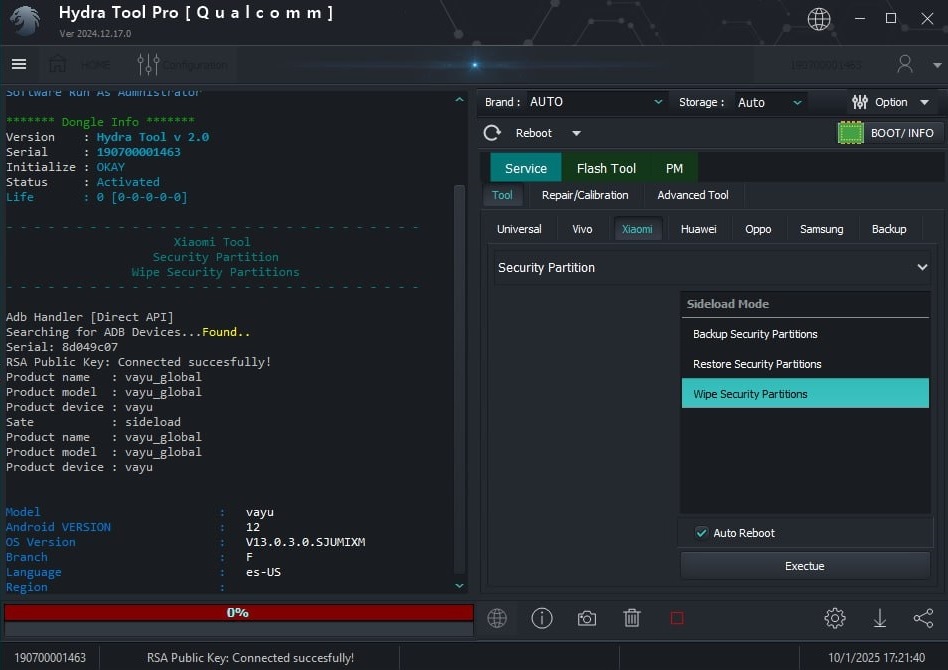This screenshot has width=948, height=670.
Task: Open the Brand AUTO dropdown
Action: (596, 102)
